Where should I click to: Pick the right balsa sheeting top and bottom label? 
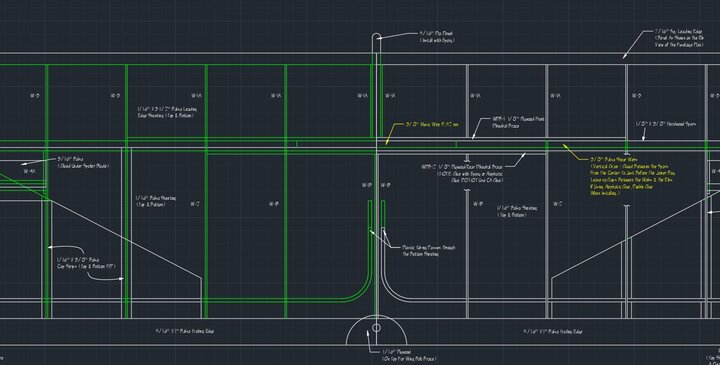click(x=517, y=211)
